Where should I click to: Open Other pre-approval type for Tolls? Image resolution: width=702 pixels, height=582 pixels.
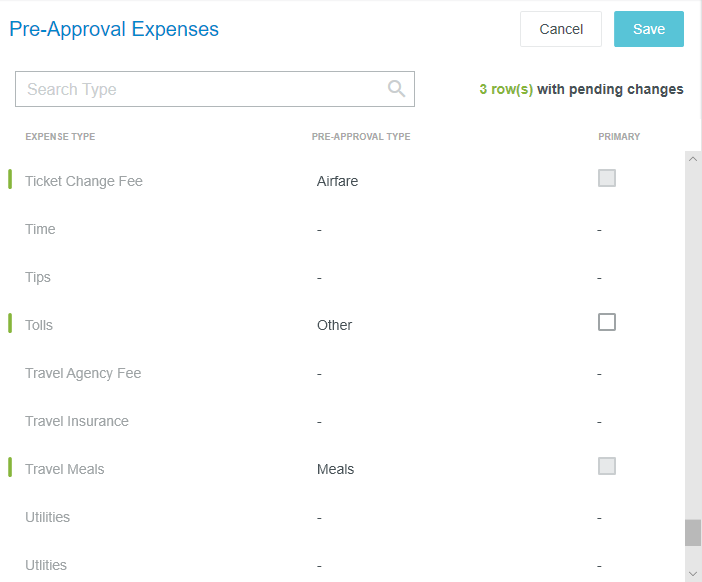click(334, 325)
